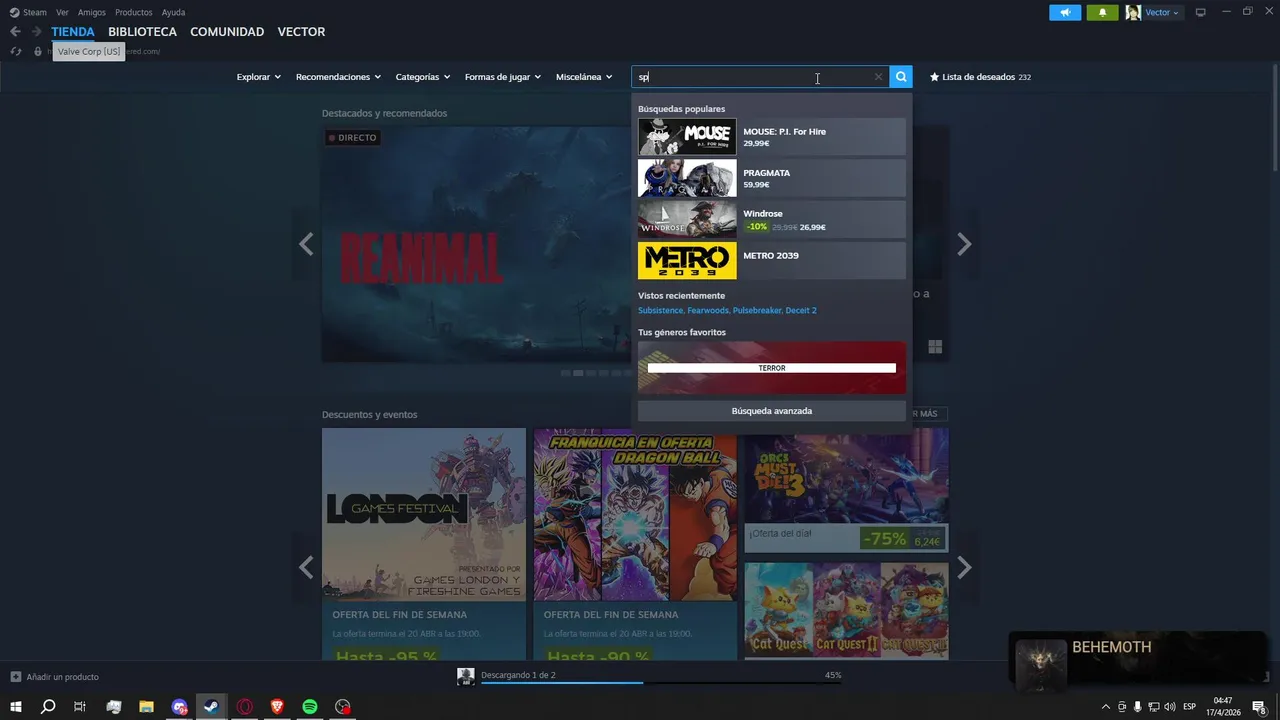Open the Ver menu
1280x720 pixels.
coord(63,12)
